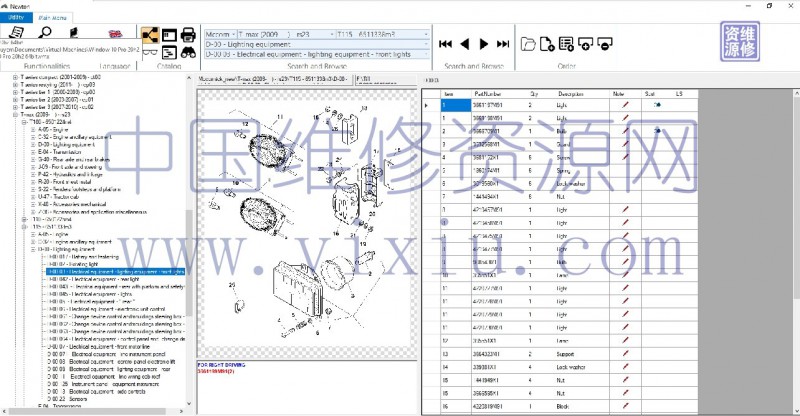800x416 pixels.
Task: Select G-40 Rear axle and rear brakes
Action: coord(73,159)
